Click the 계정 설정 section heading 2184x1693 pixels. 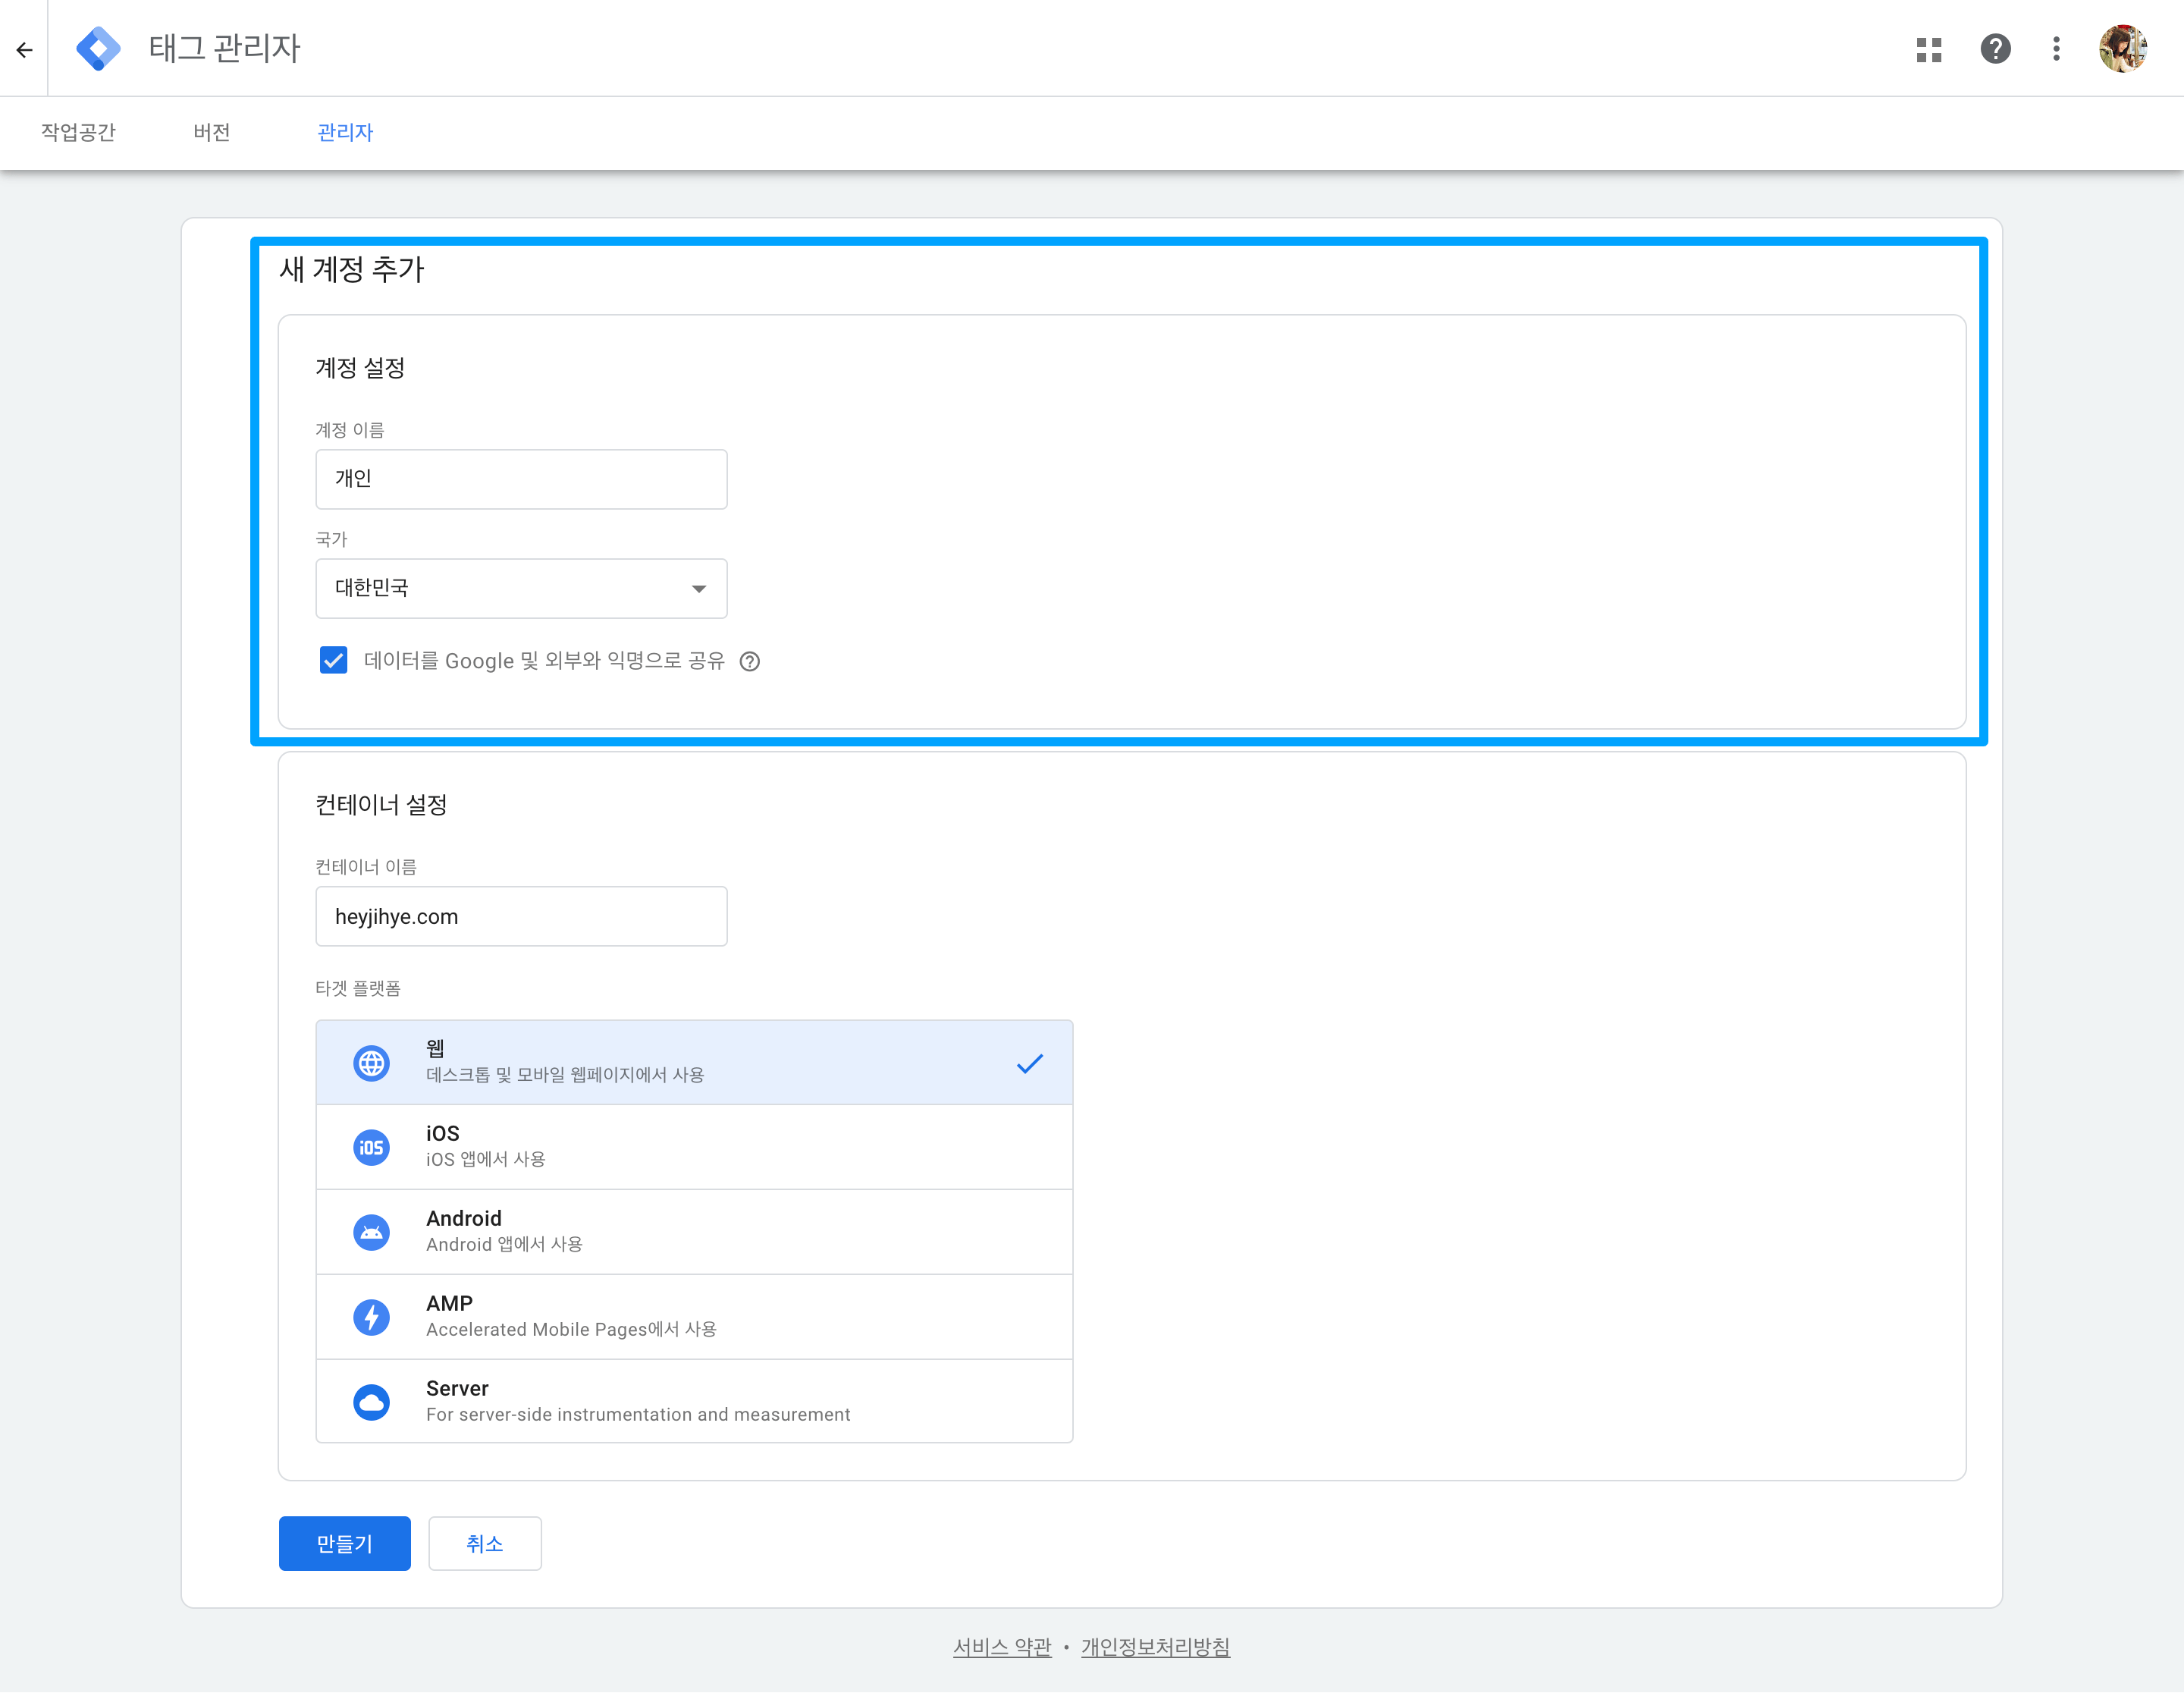click(360, 368)
